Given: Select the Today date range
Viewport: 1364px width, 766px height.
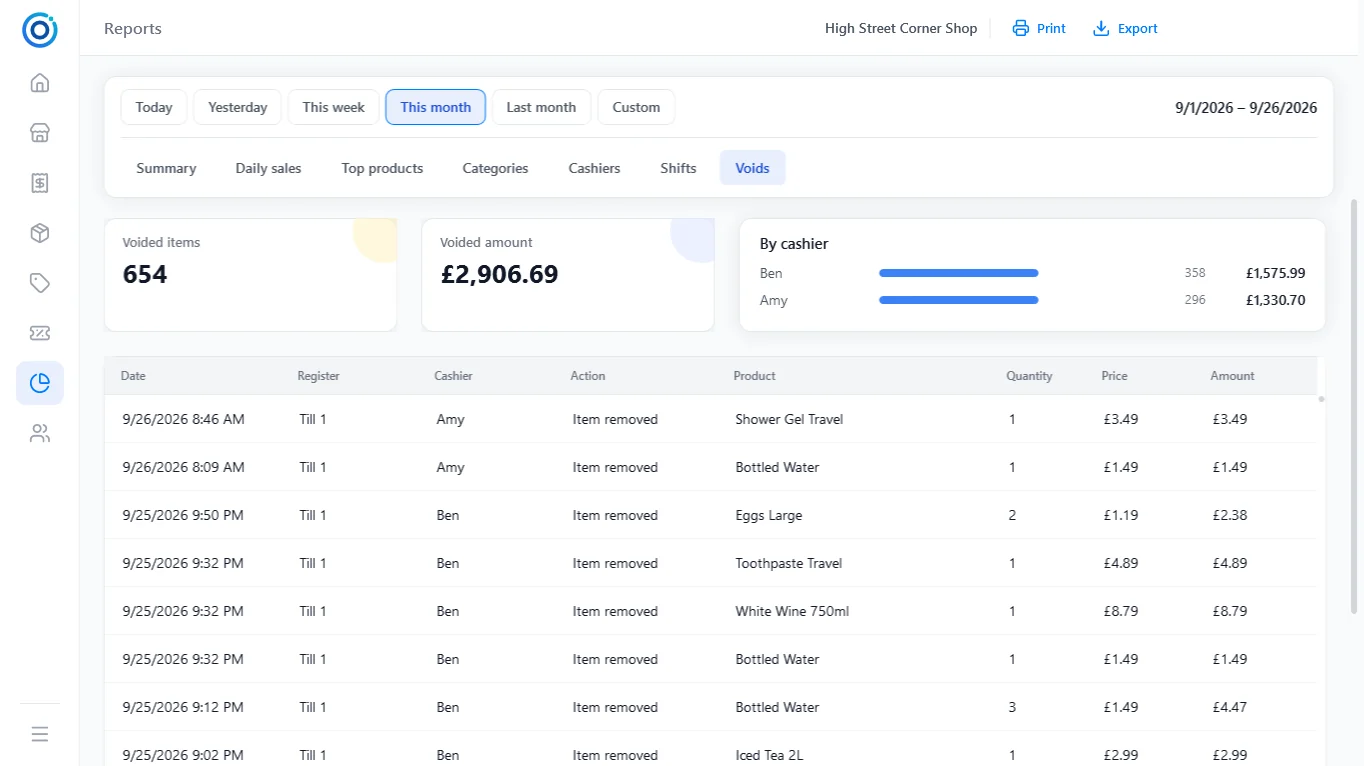Looking at the screenshot, I should click(x=154, y=107).
